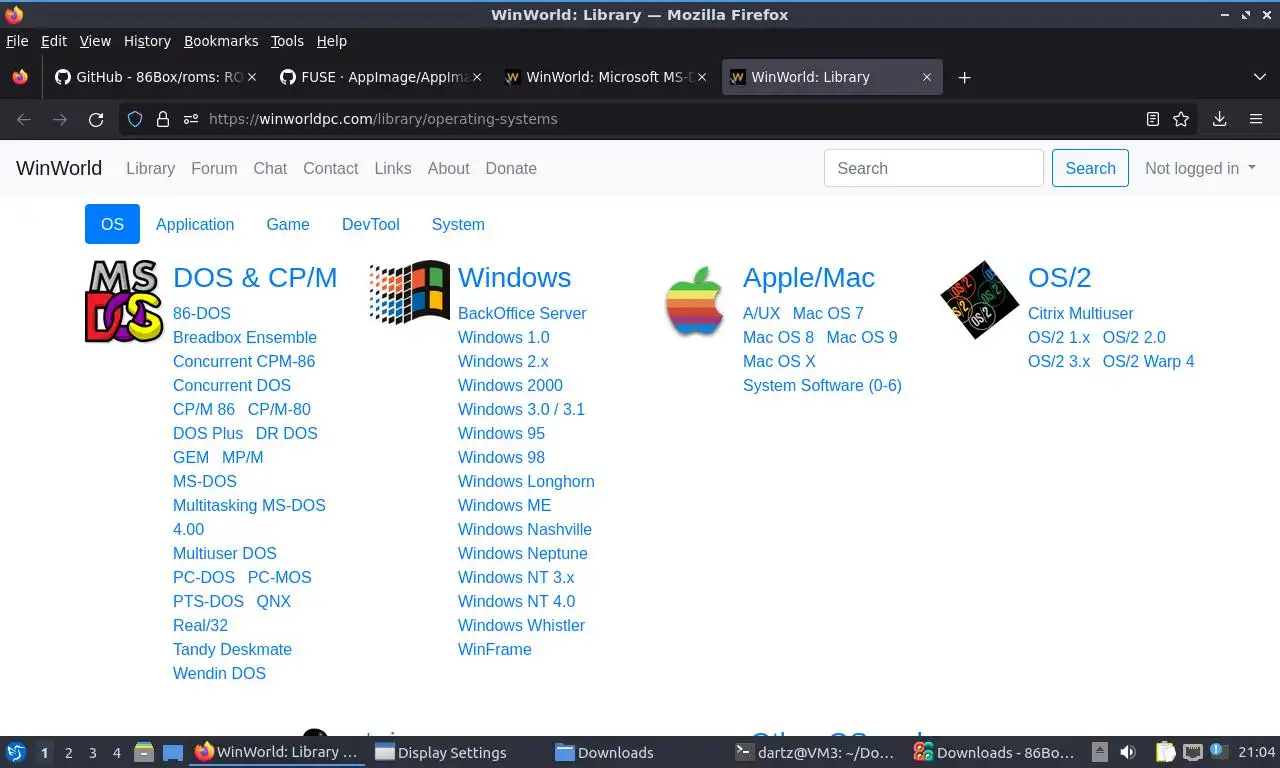Open the Tools menu
1280x768 pixels.
coord(287,41)
